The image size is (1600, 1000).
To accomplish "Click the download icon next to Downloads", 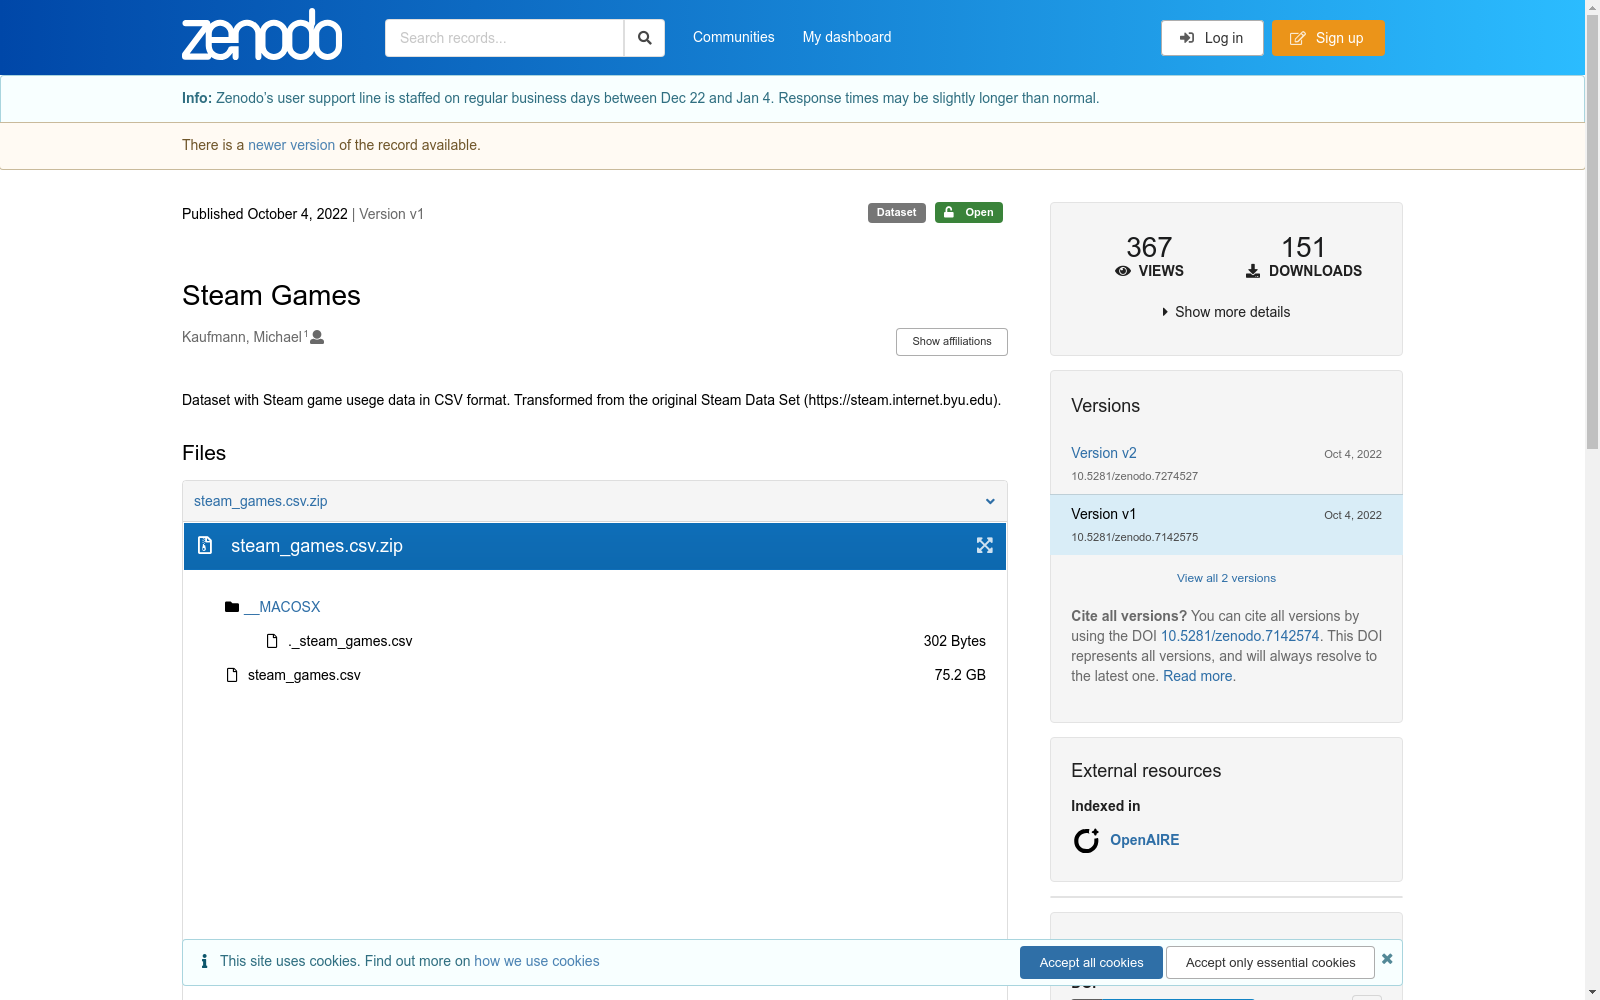I will pyautogui.click(x=1253, y=271).
